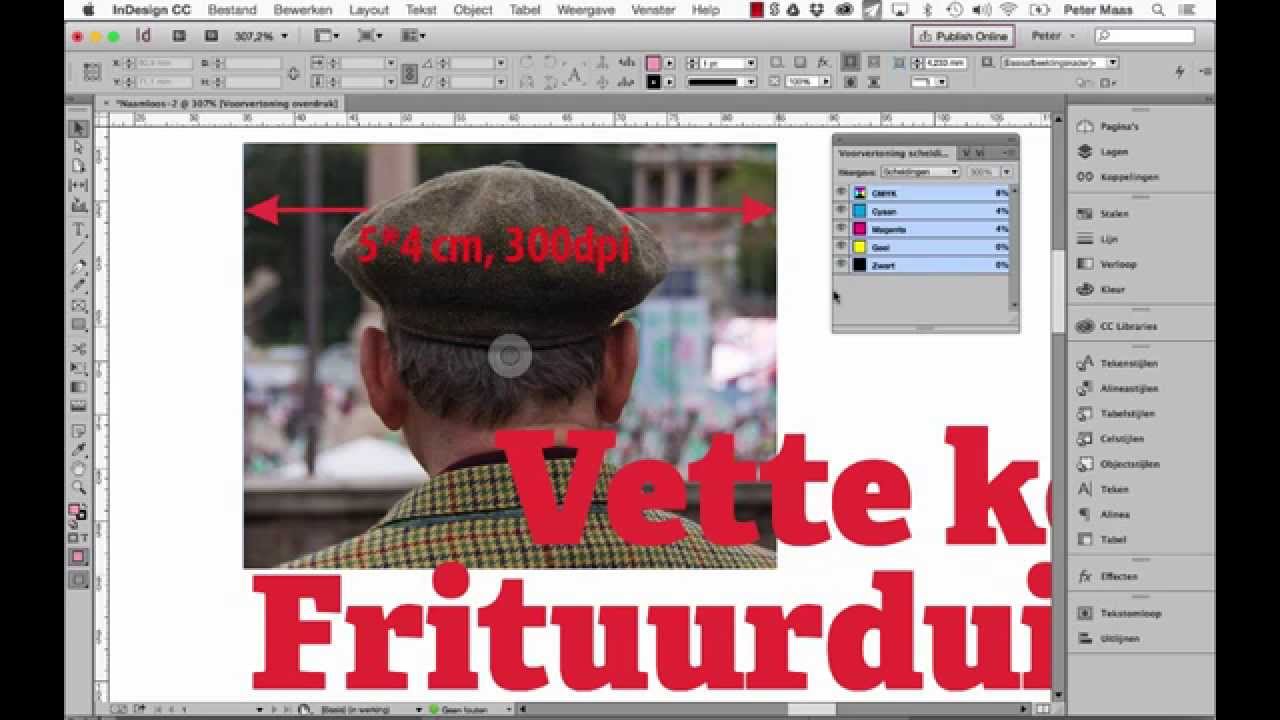Open the Venster menu
1280x720 pixels.
(x=653, y=10)
